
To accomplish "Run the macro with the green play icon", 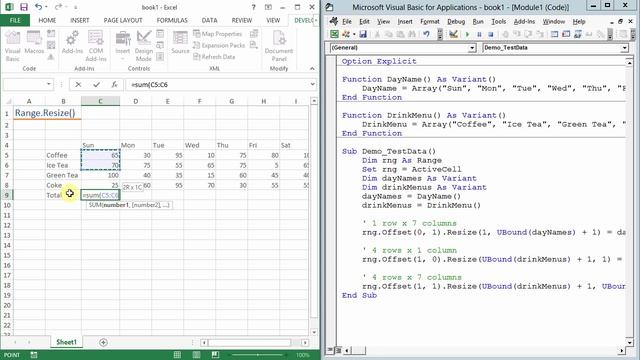I will click(467, 34).
